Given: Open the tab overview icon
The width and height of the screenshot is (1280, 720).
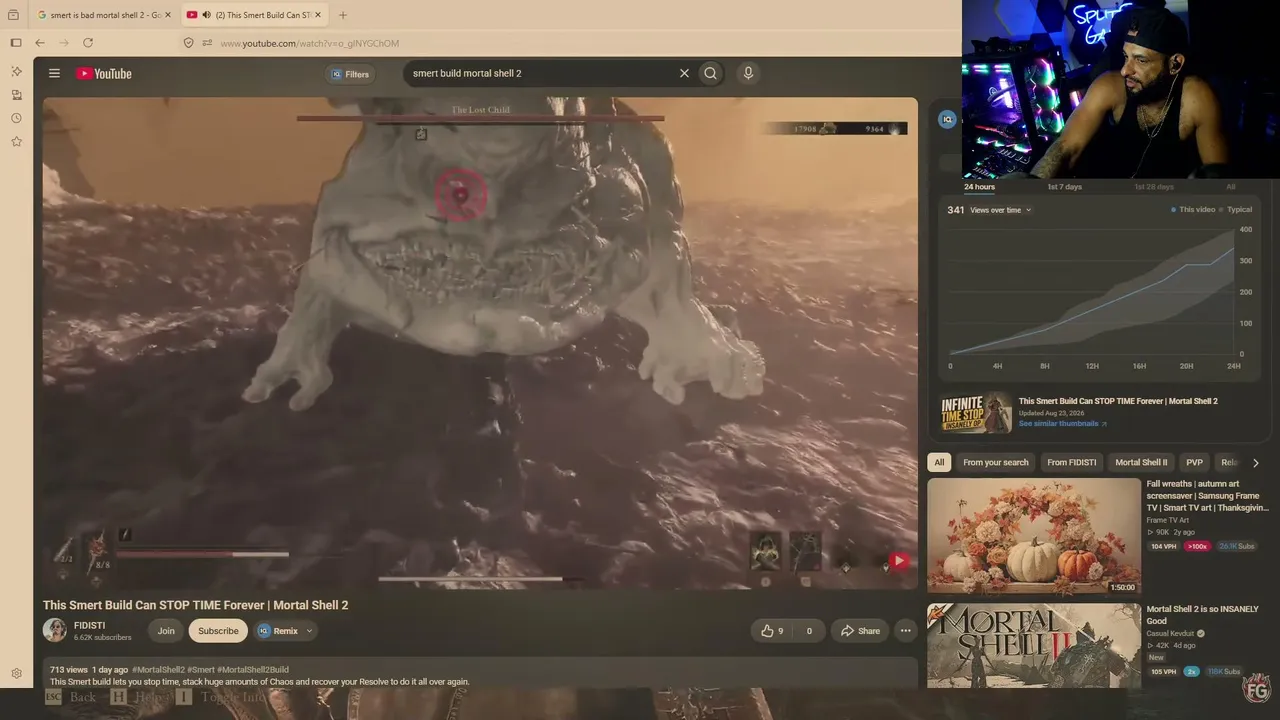Looking at the screenshot, I should coord(13,15).
